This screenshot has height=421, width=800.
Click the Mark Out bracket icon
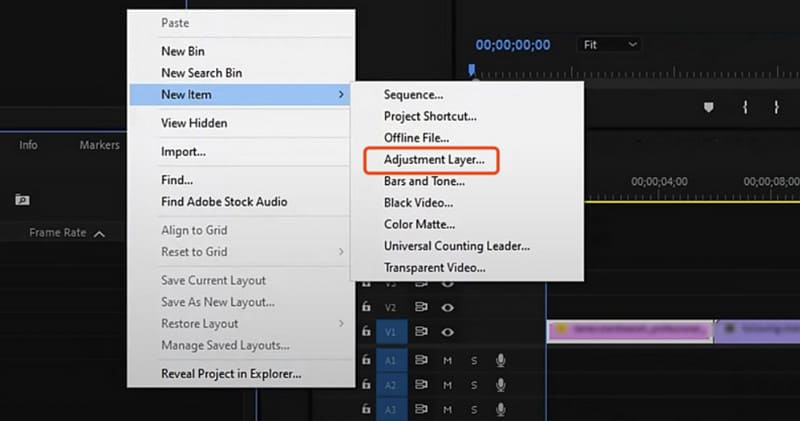point(775,106)
